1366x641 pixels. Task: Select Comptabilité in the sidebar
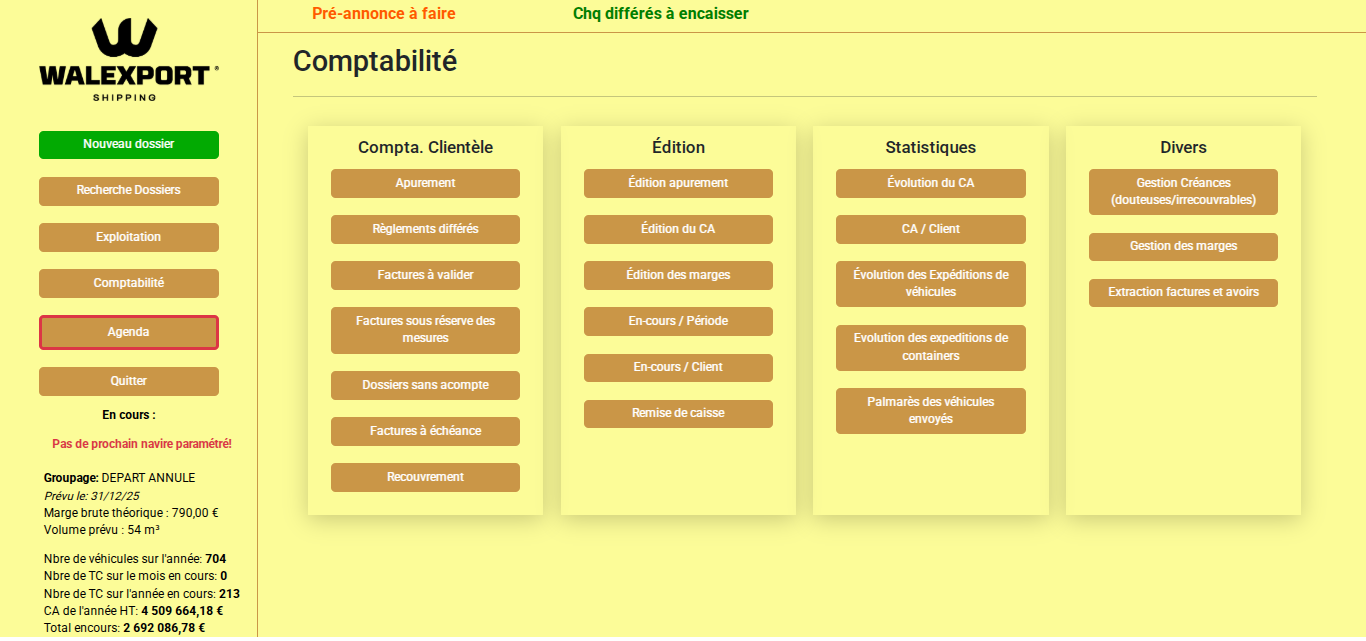[128, 283]
